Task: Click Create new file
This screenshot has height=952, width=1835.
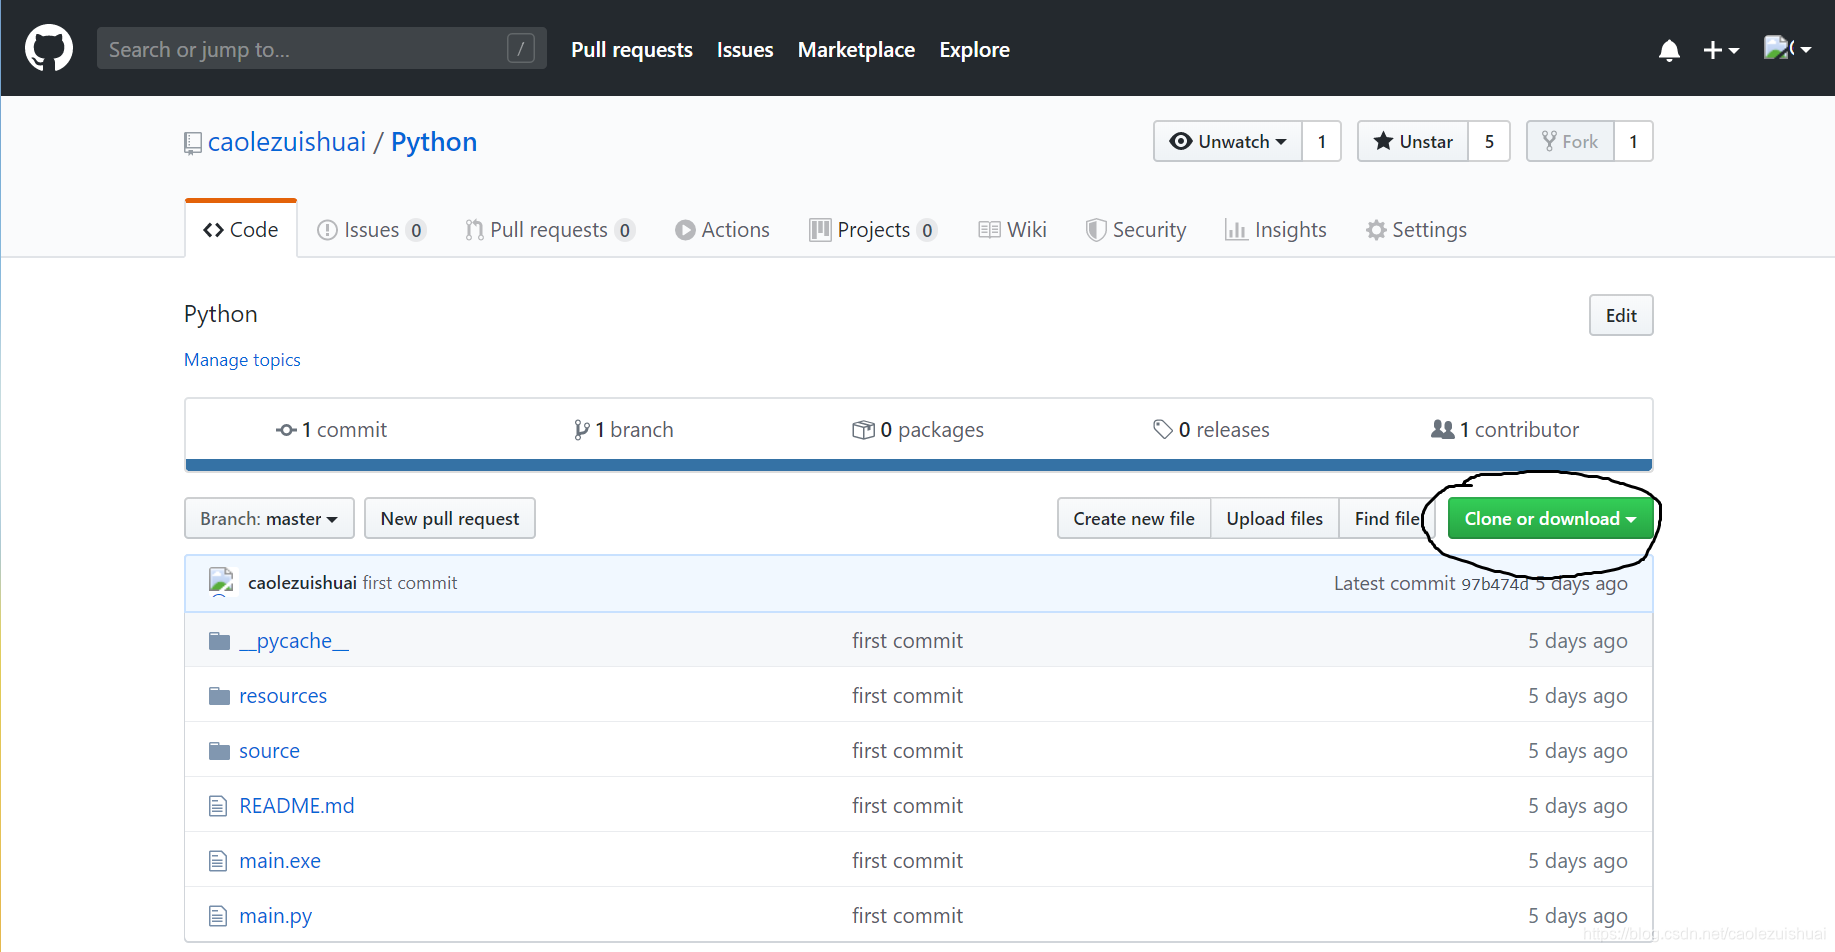Action: coord(1134,518)
